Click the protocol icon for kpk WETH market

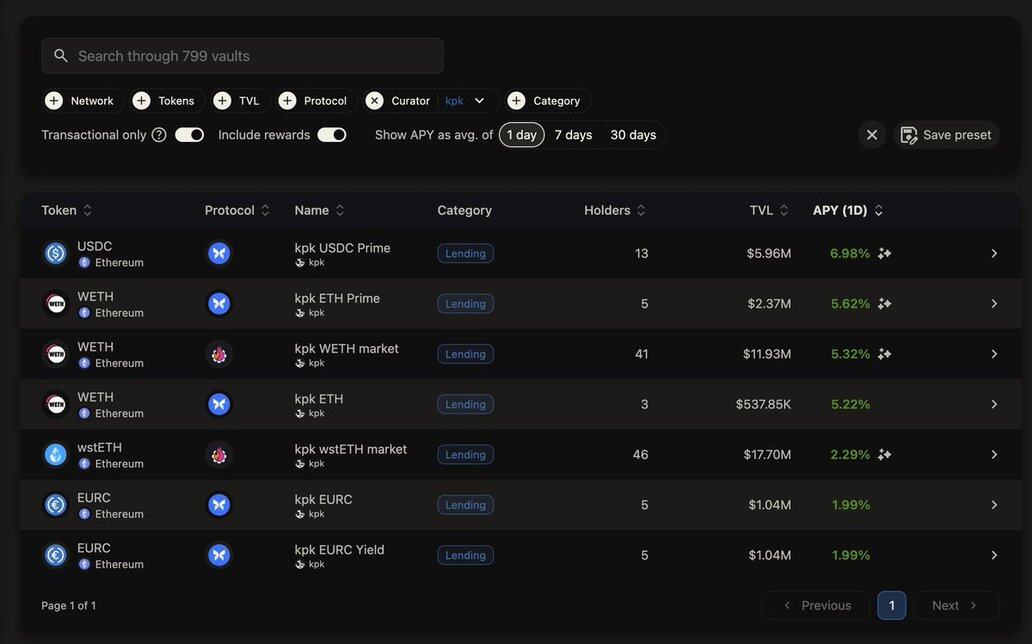point(219,354)
